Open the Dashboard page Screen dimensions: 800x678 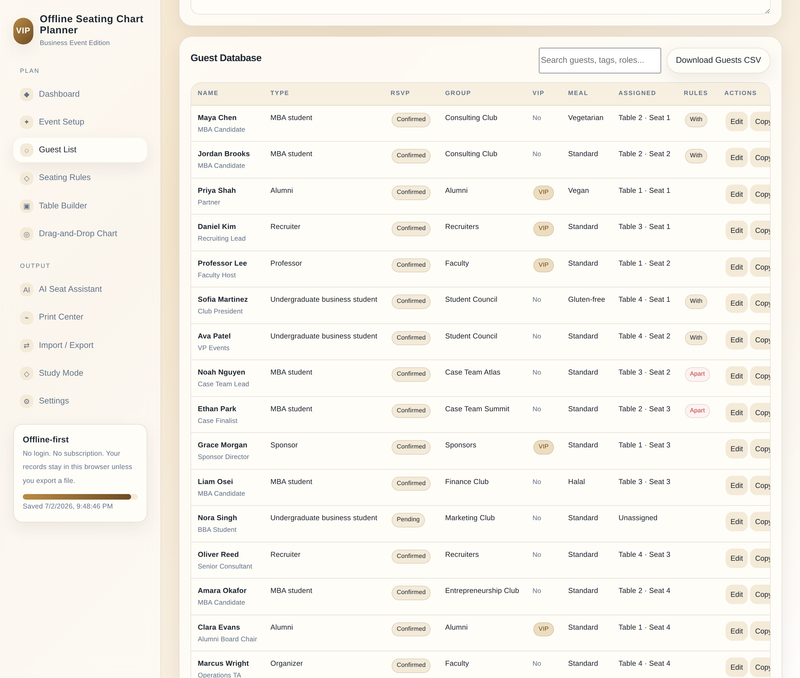[80, 94]
